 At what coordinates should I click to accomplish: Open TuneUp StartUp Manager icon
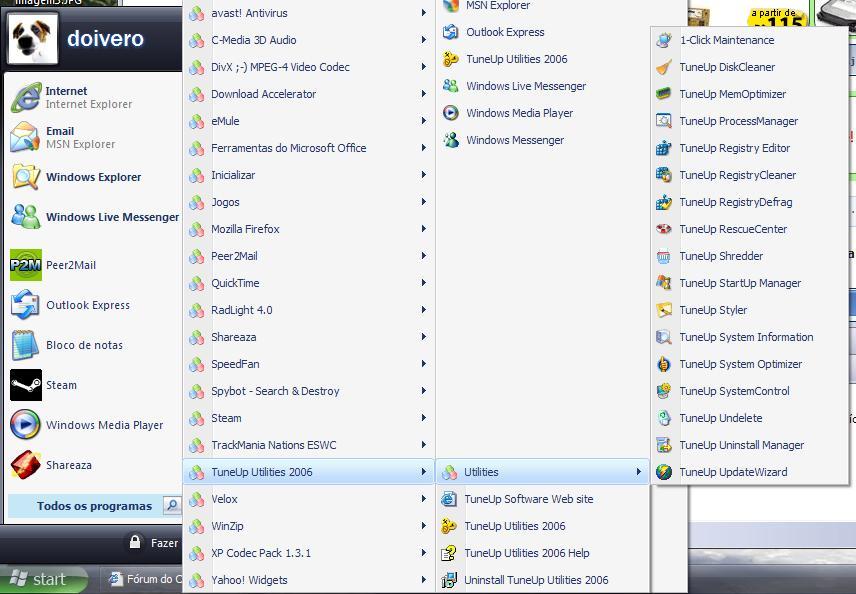pos(663,283)
